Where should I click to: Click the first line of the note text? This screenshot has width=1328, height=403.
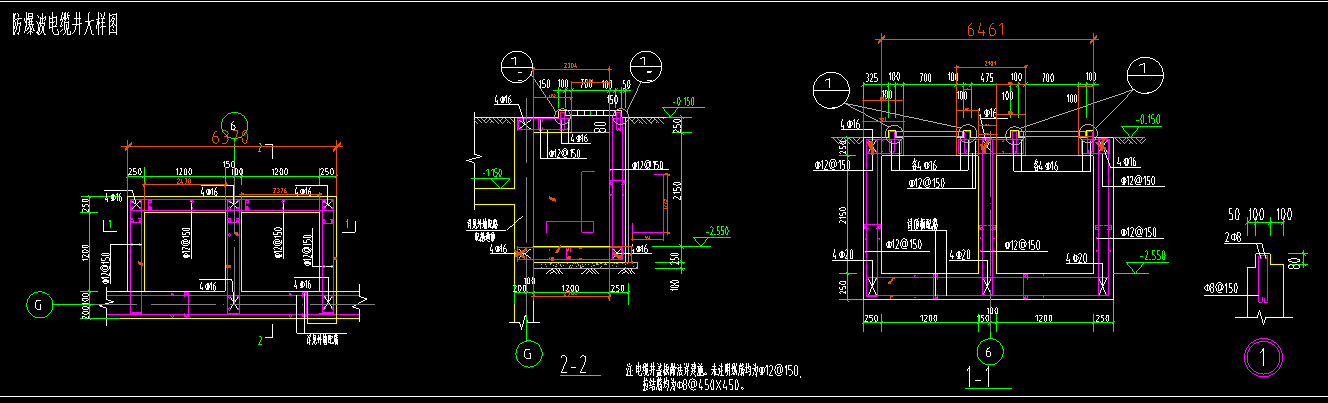pyautogui.click(x=714, y=370)
